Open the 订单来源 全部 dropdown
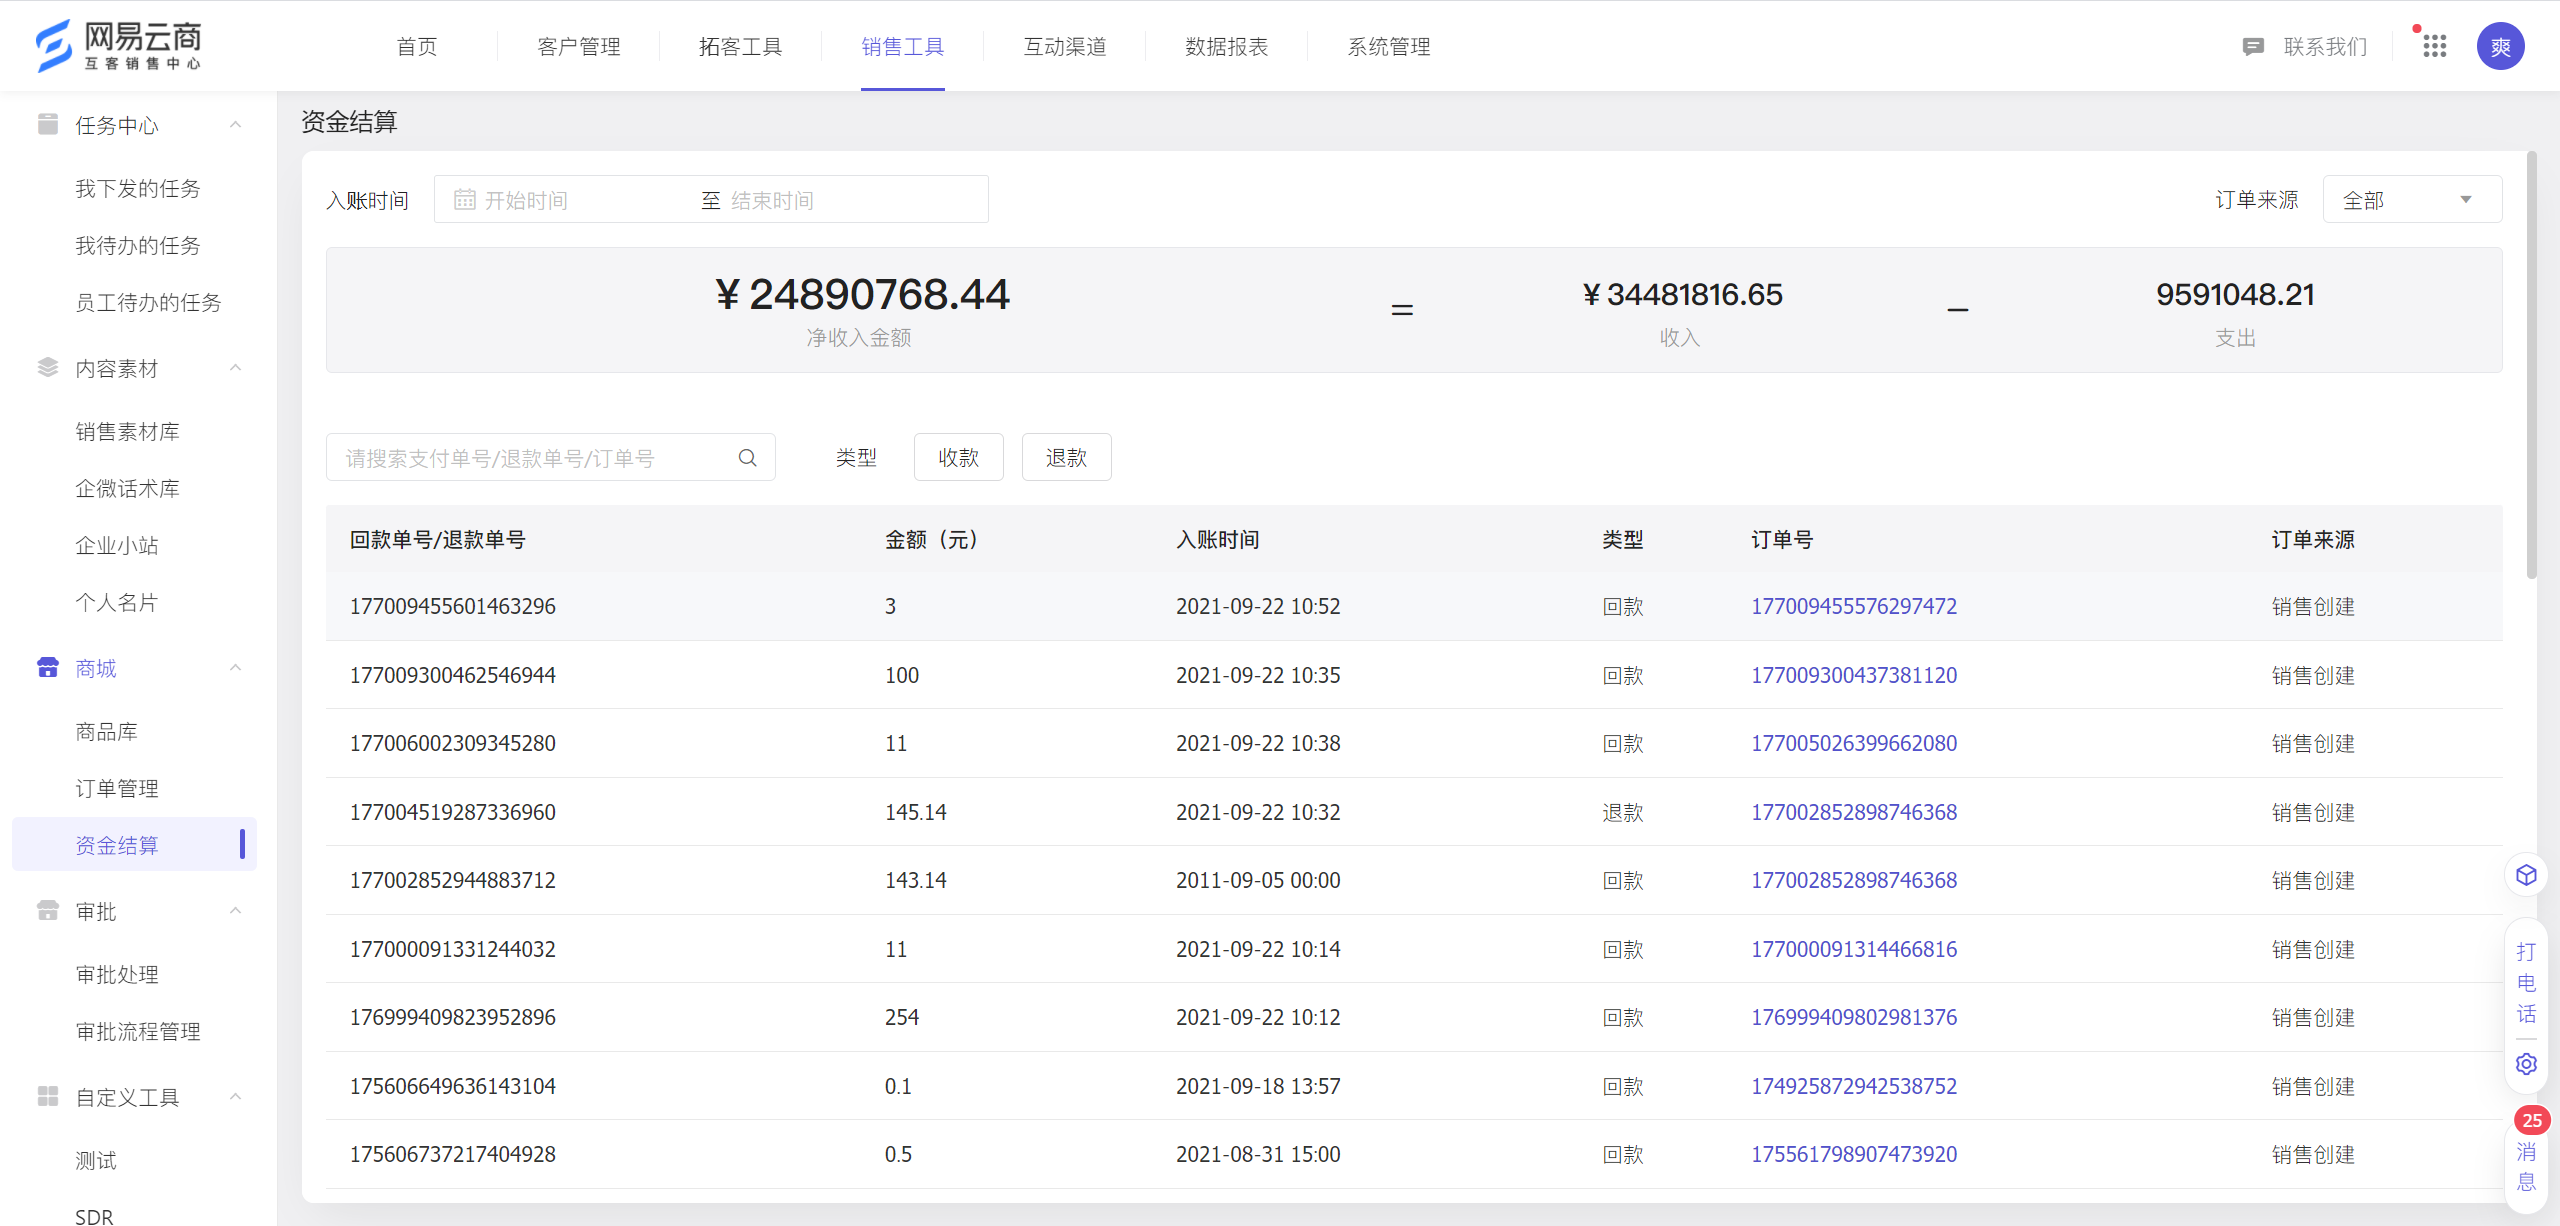This screenshot has height=1226, width=2560. coord(2411,200)
